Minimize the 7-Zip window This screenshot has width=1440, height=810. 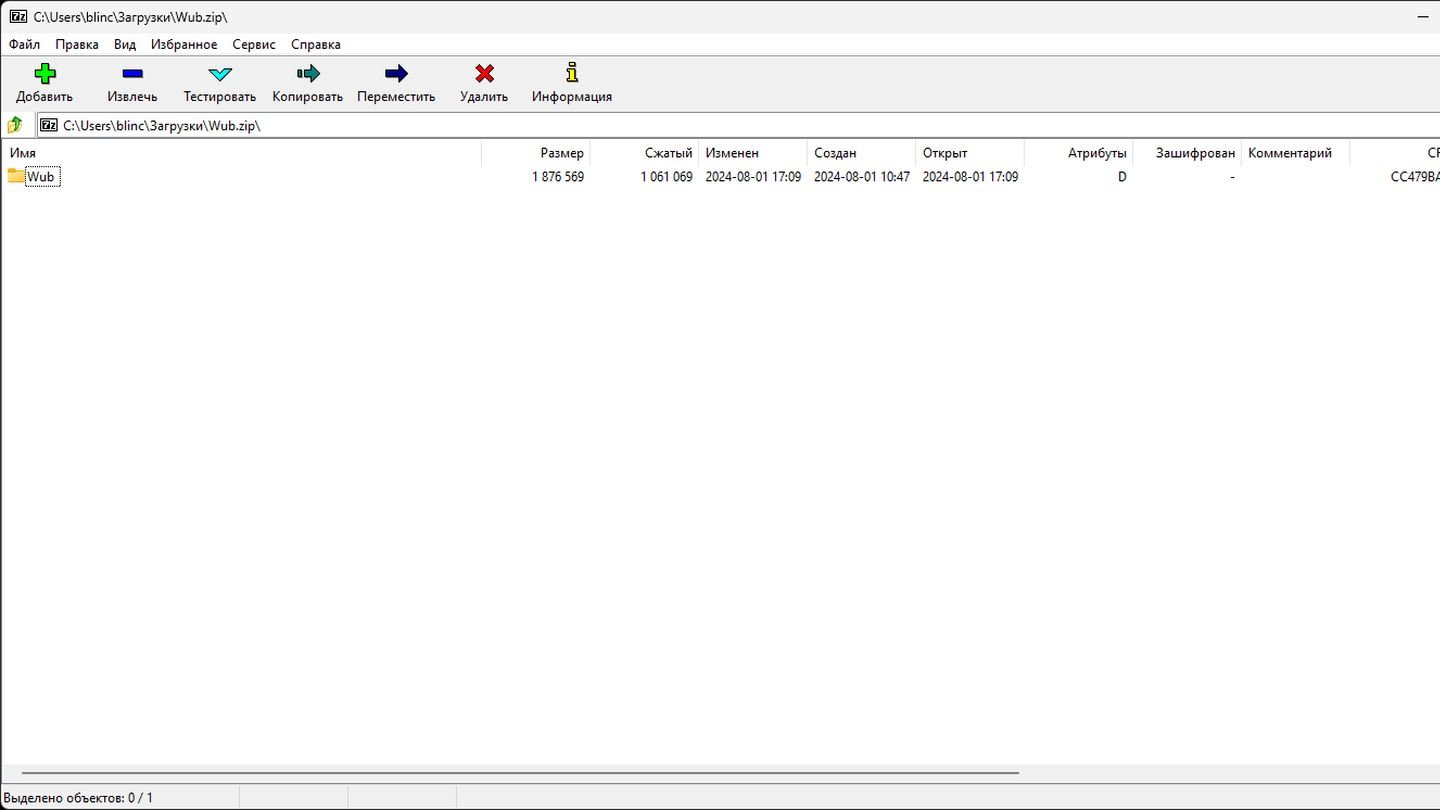[1422, 17]
